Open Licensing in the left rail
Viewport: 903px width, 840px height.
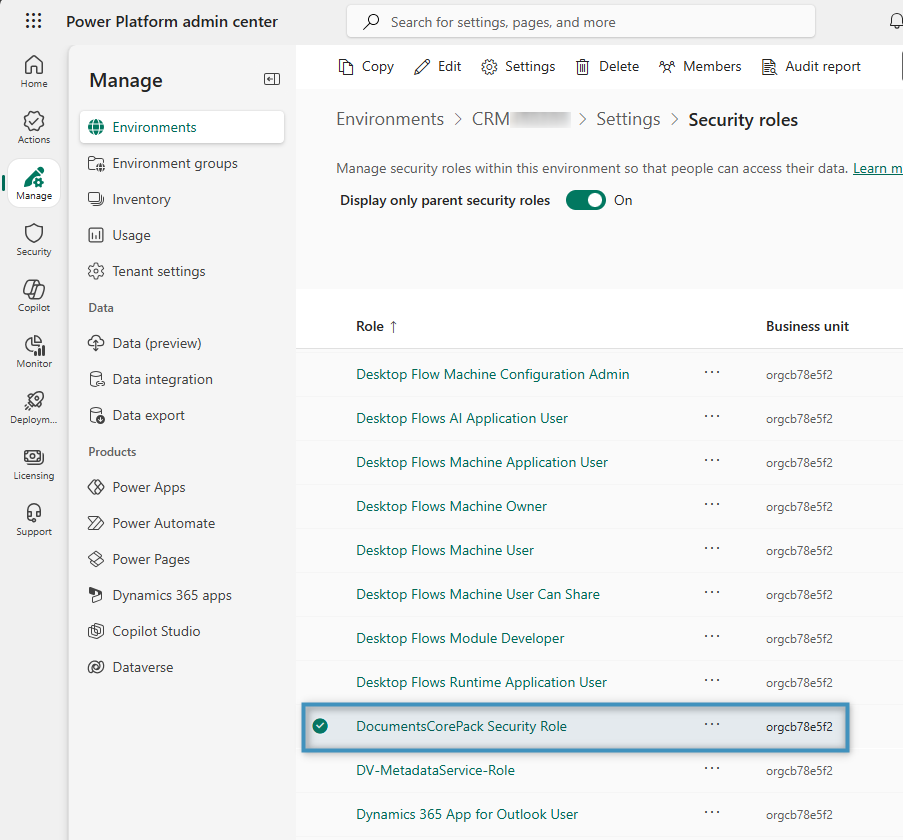[34, 463]
